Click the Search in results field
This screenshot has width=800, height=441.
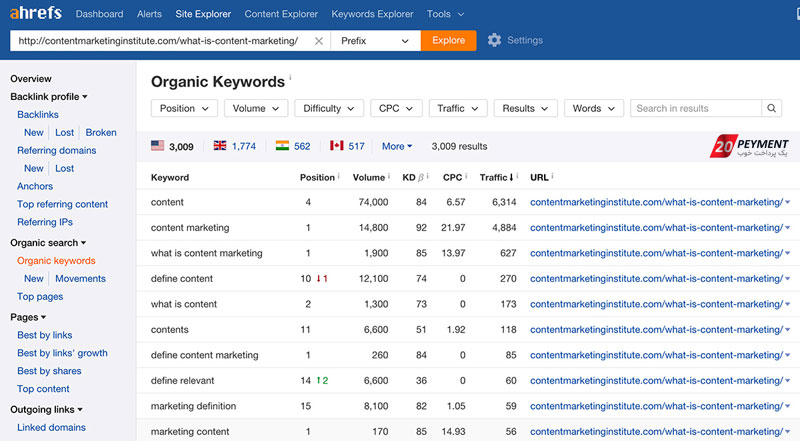click(x=696, y=108)
